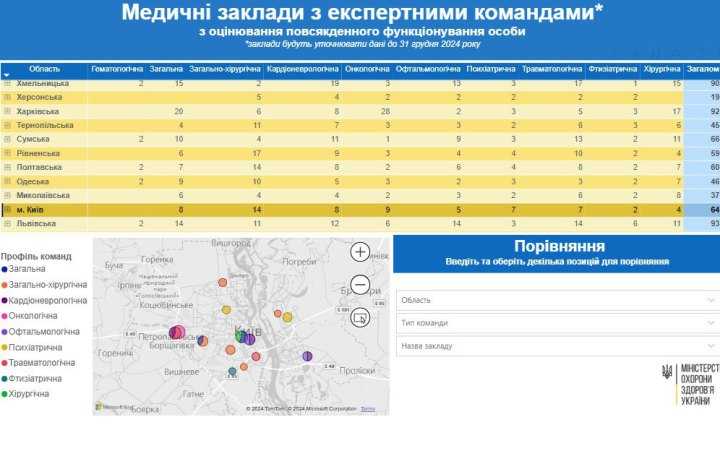Click Сумська Травматологічна value 13
This screenshot has height=450, width=720.
[578, 139]
